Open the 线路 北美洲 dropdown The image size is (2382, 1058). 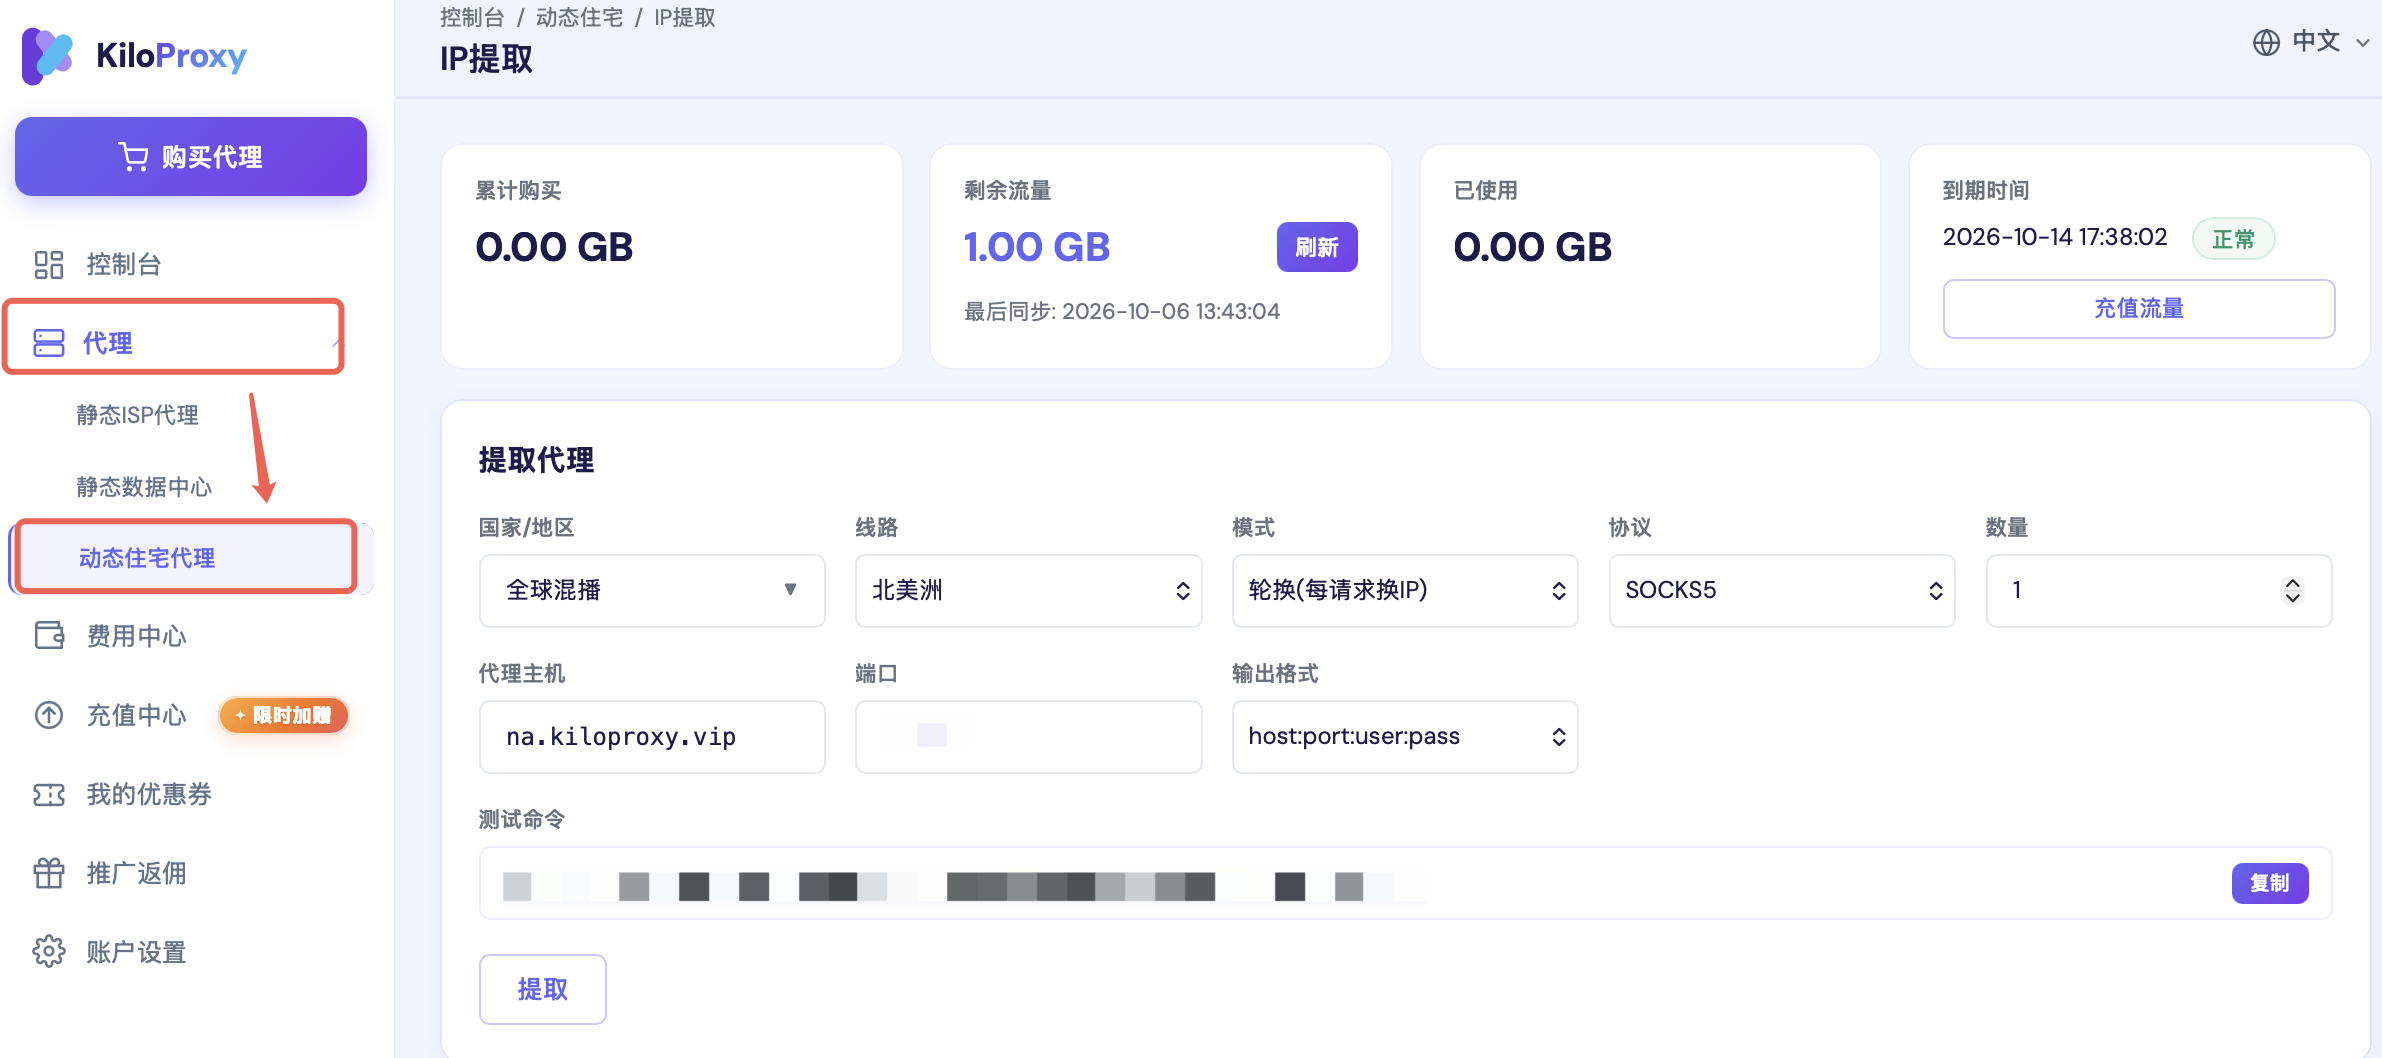pos(1029,591)
